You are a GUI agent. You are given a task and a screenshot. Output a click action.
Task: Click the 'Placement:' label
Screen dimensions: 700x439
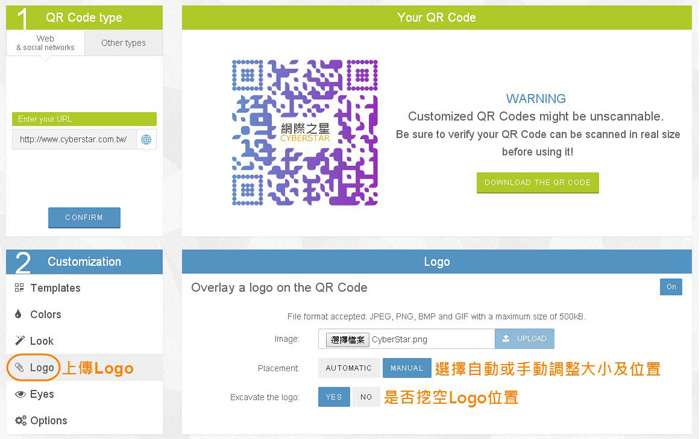point(278,368)
